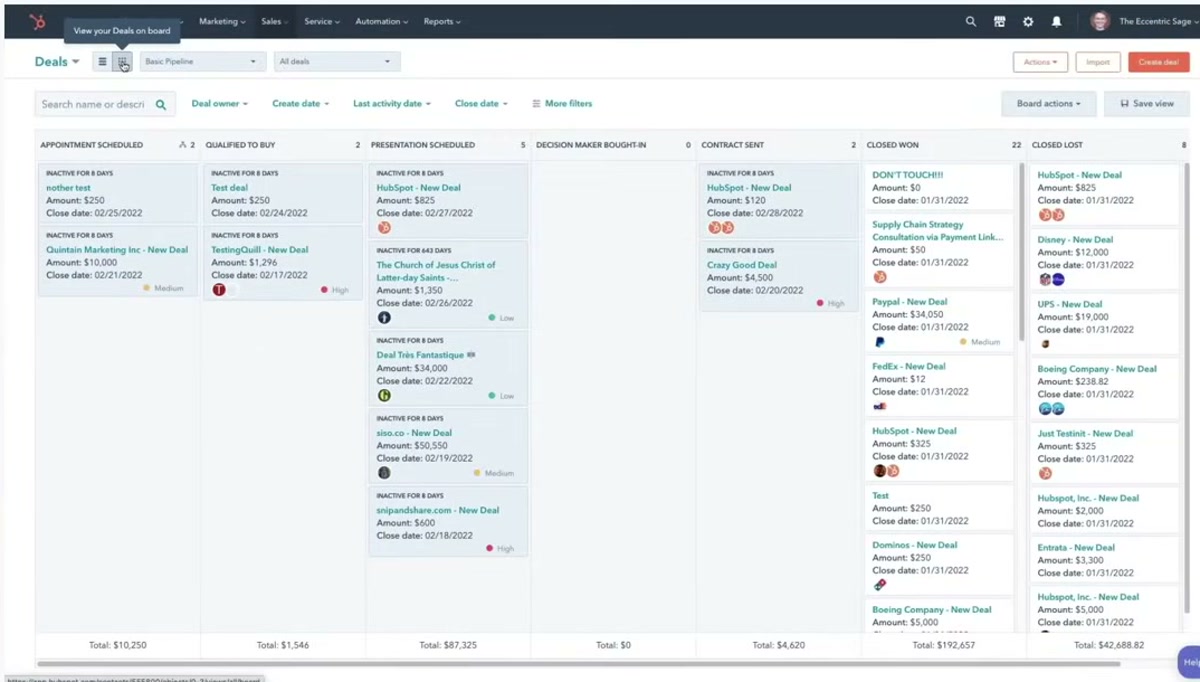Open the Board actions dropdown
Screen dimensions: 1200x682
pos(1049,104)
